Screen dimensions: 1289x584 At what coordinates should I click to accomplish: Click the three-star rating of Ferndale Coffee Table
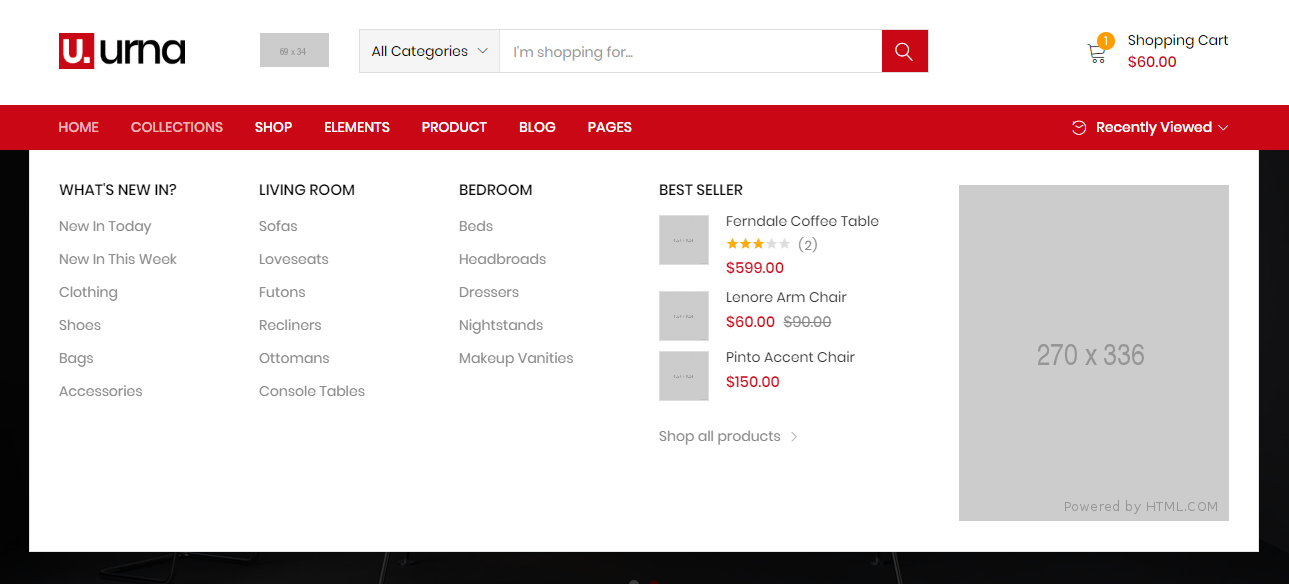[x=758, y=244]
